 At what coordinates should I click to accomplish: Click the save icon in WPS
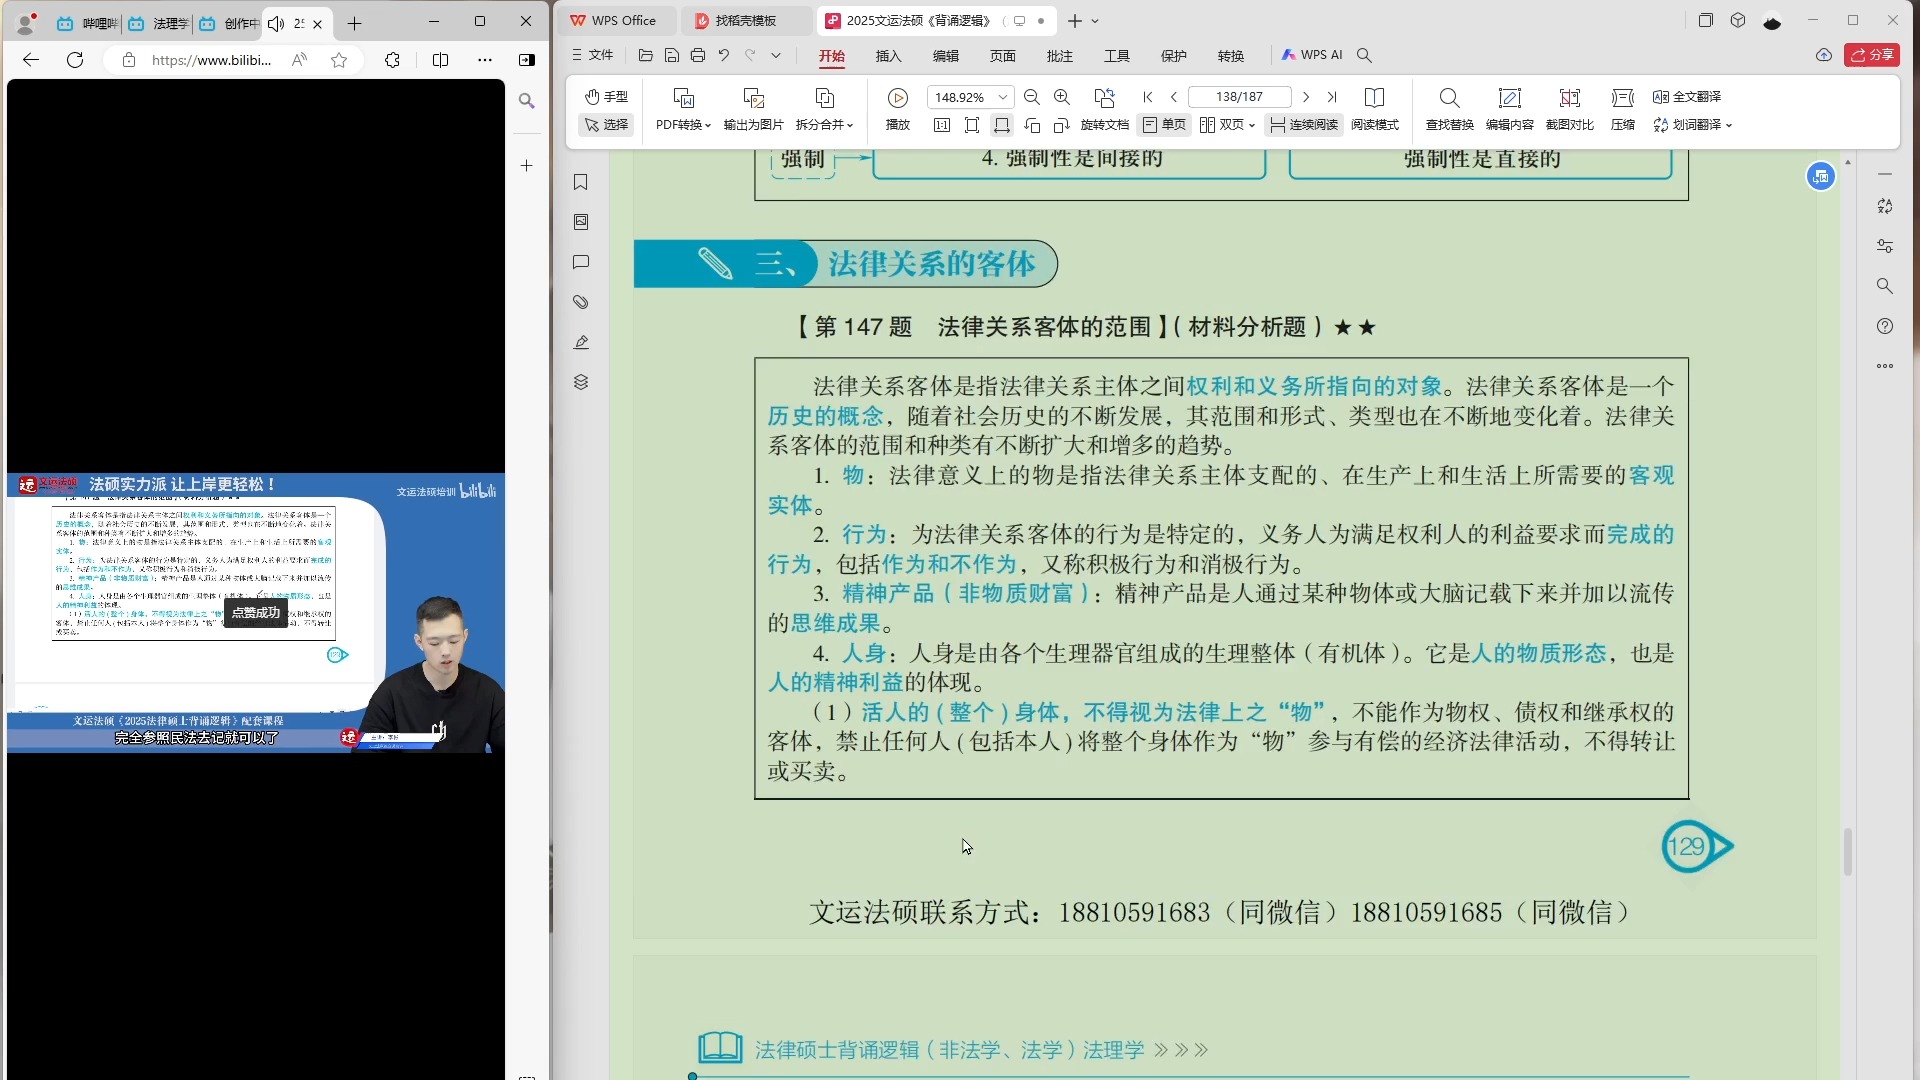pyautogui.click(x=672, y=56)
